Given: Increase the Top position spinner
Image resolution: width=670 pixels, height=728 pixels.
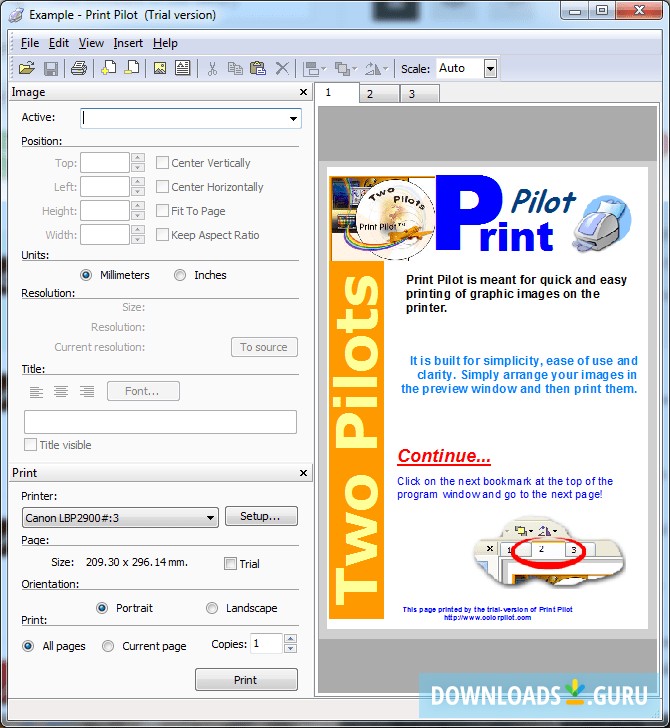Looking at the screenshot, I should coord(138,158).
